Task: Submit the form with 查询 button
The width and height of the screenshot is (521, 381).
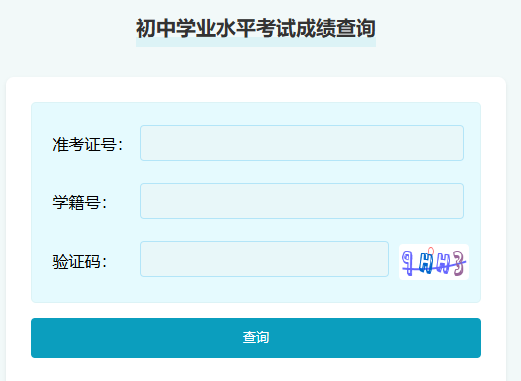Action: (x=256, y=338)
